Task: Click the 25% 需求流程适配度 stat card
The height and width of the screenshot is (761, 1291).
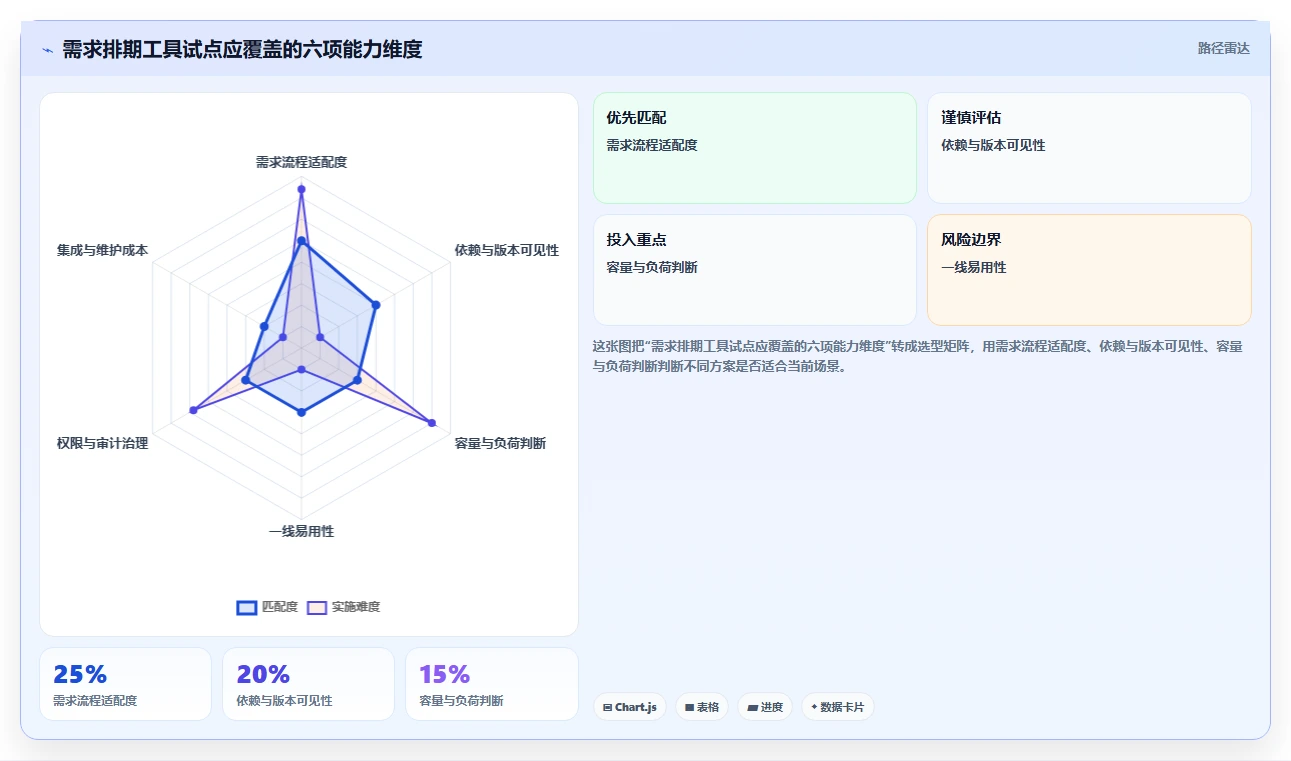Action: pyautogui.click(x=125, y=684)
